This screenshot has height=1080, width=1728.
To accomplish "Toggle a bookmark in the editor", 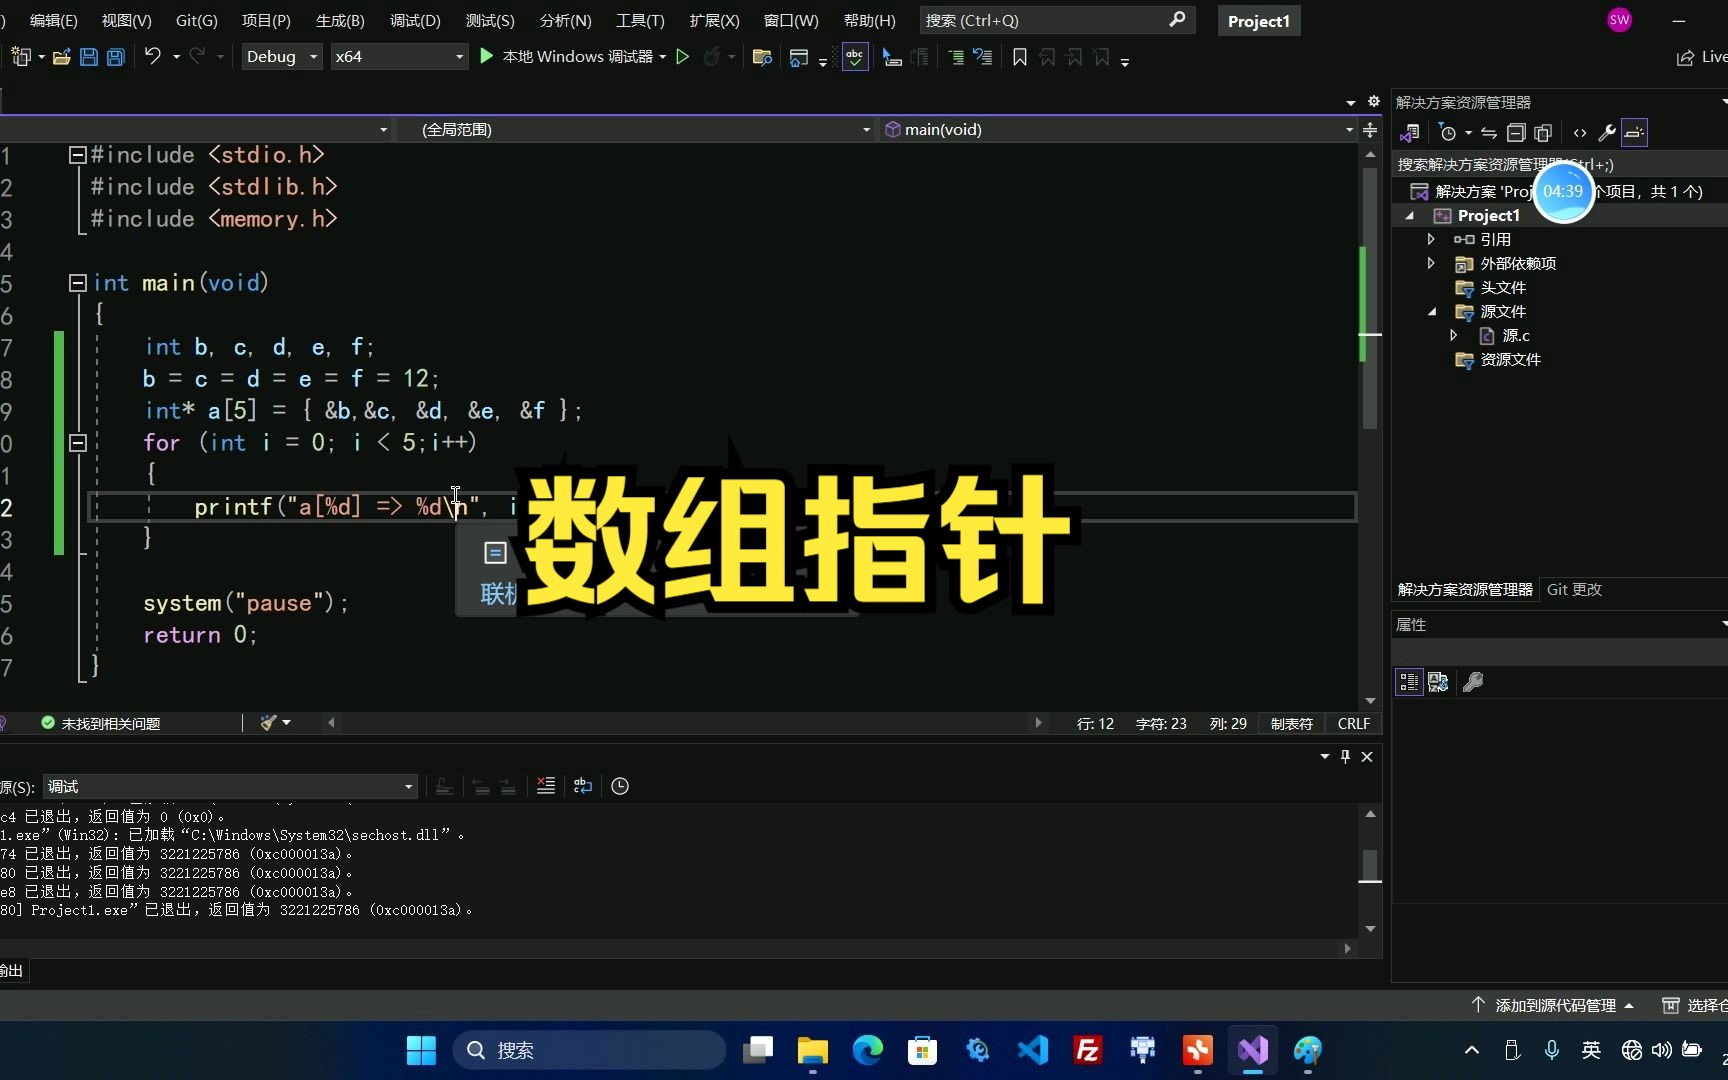I will [1019, 57].
